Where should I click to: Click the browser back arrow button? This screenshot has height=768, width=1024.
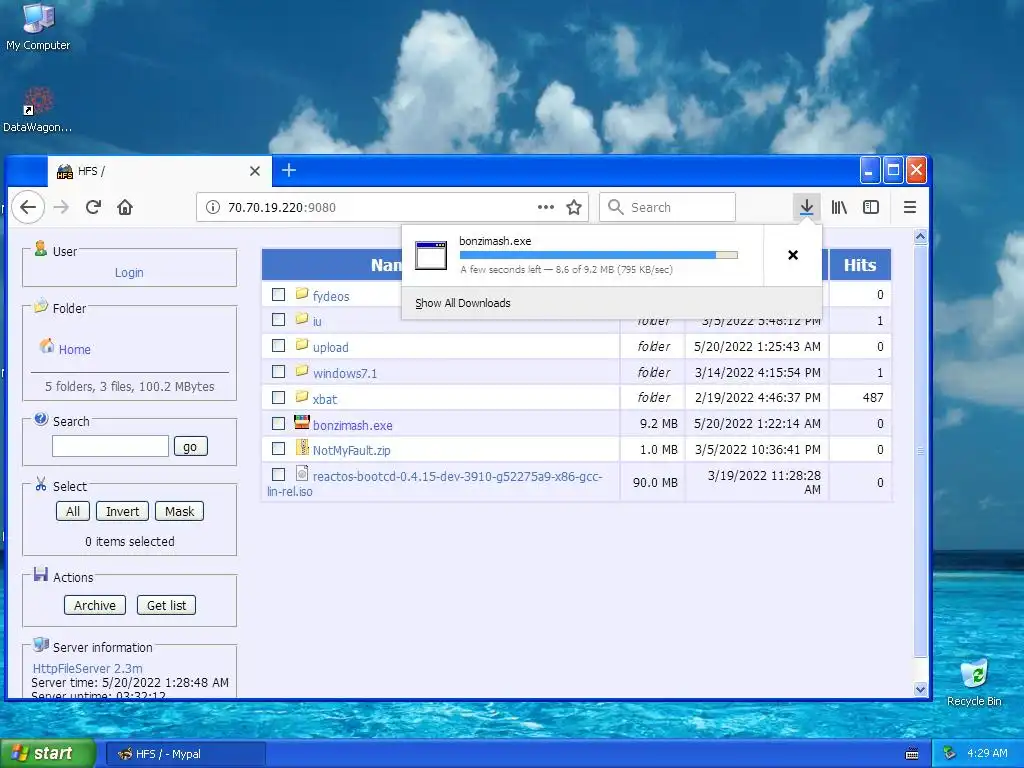tap(27, 208)
